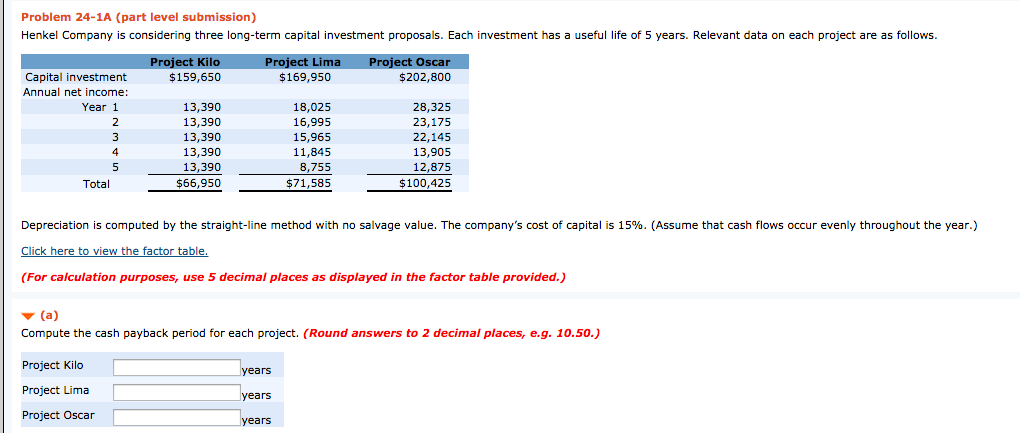Viewport: 1020px width, 433px height.
Task: Select the $159,650 capital investment cell
Action: pos(195,77)
